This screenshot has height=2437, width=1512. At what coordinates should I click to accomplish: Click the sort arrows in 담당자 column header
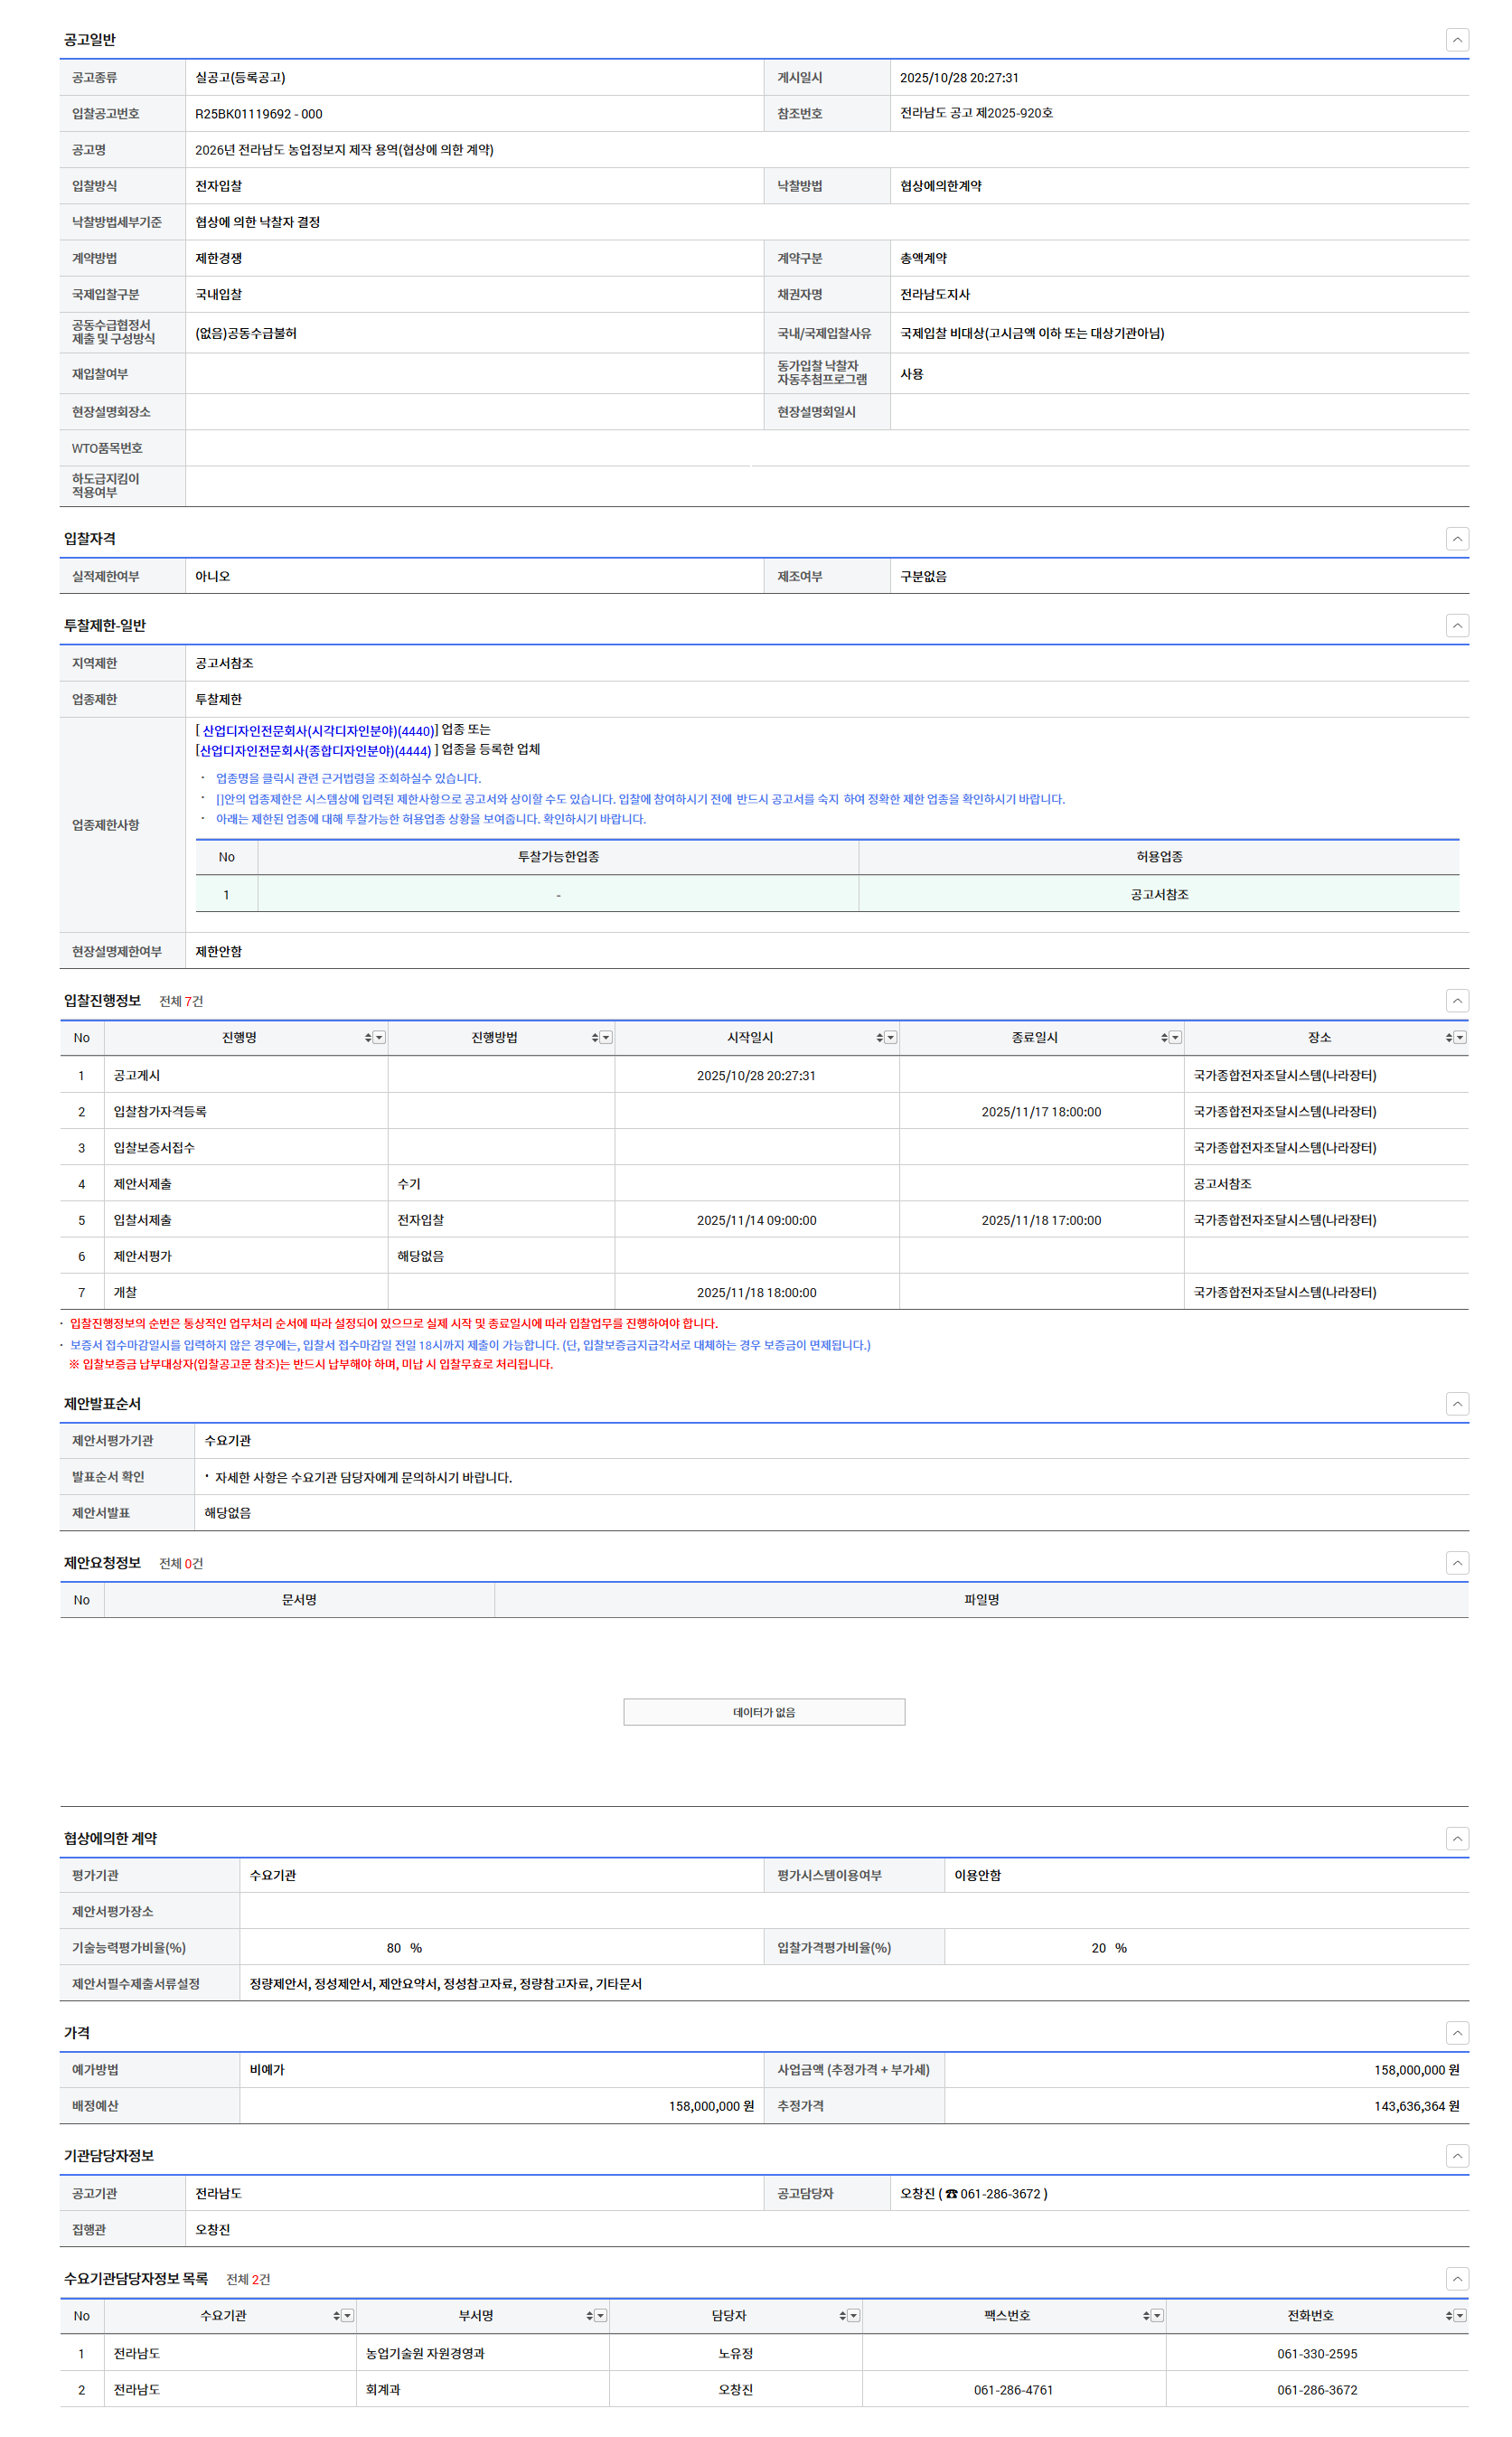coord(842,2315)
